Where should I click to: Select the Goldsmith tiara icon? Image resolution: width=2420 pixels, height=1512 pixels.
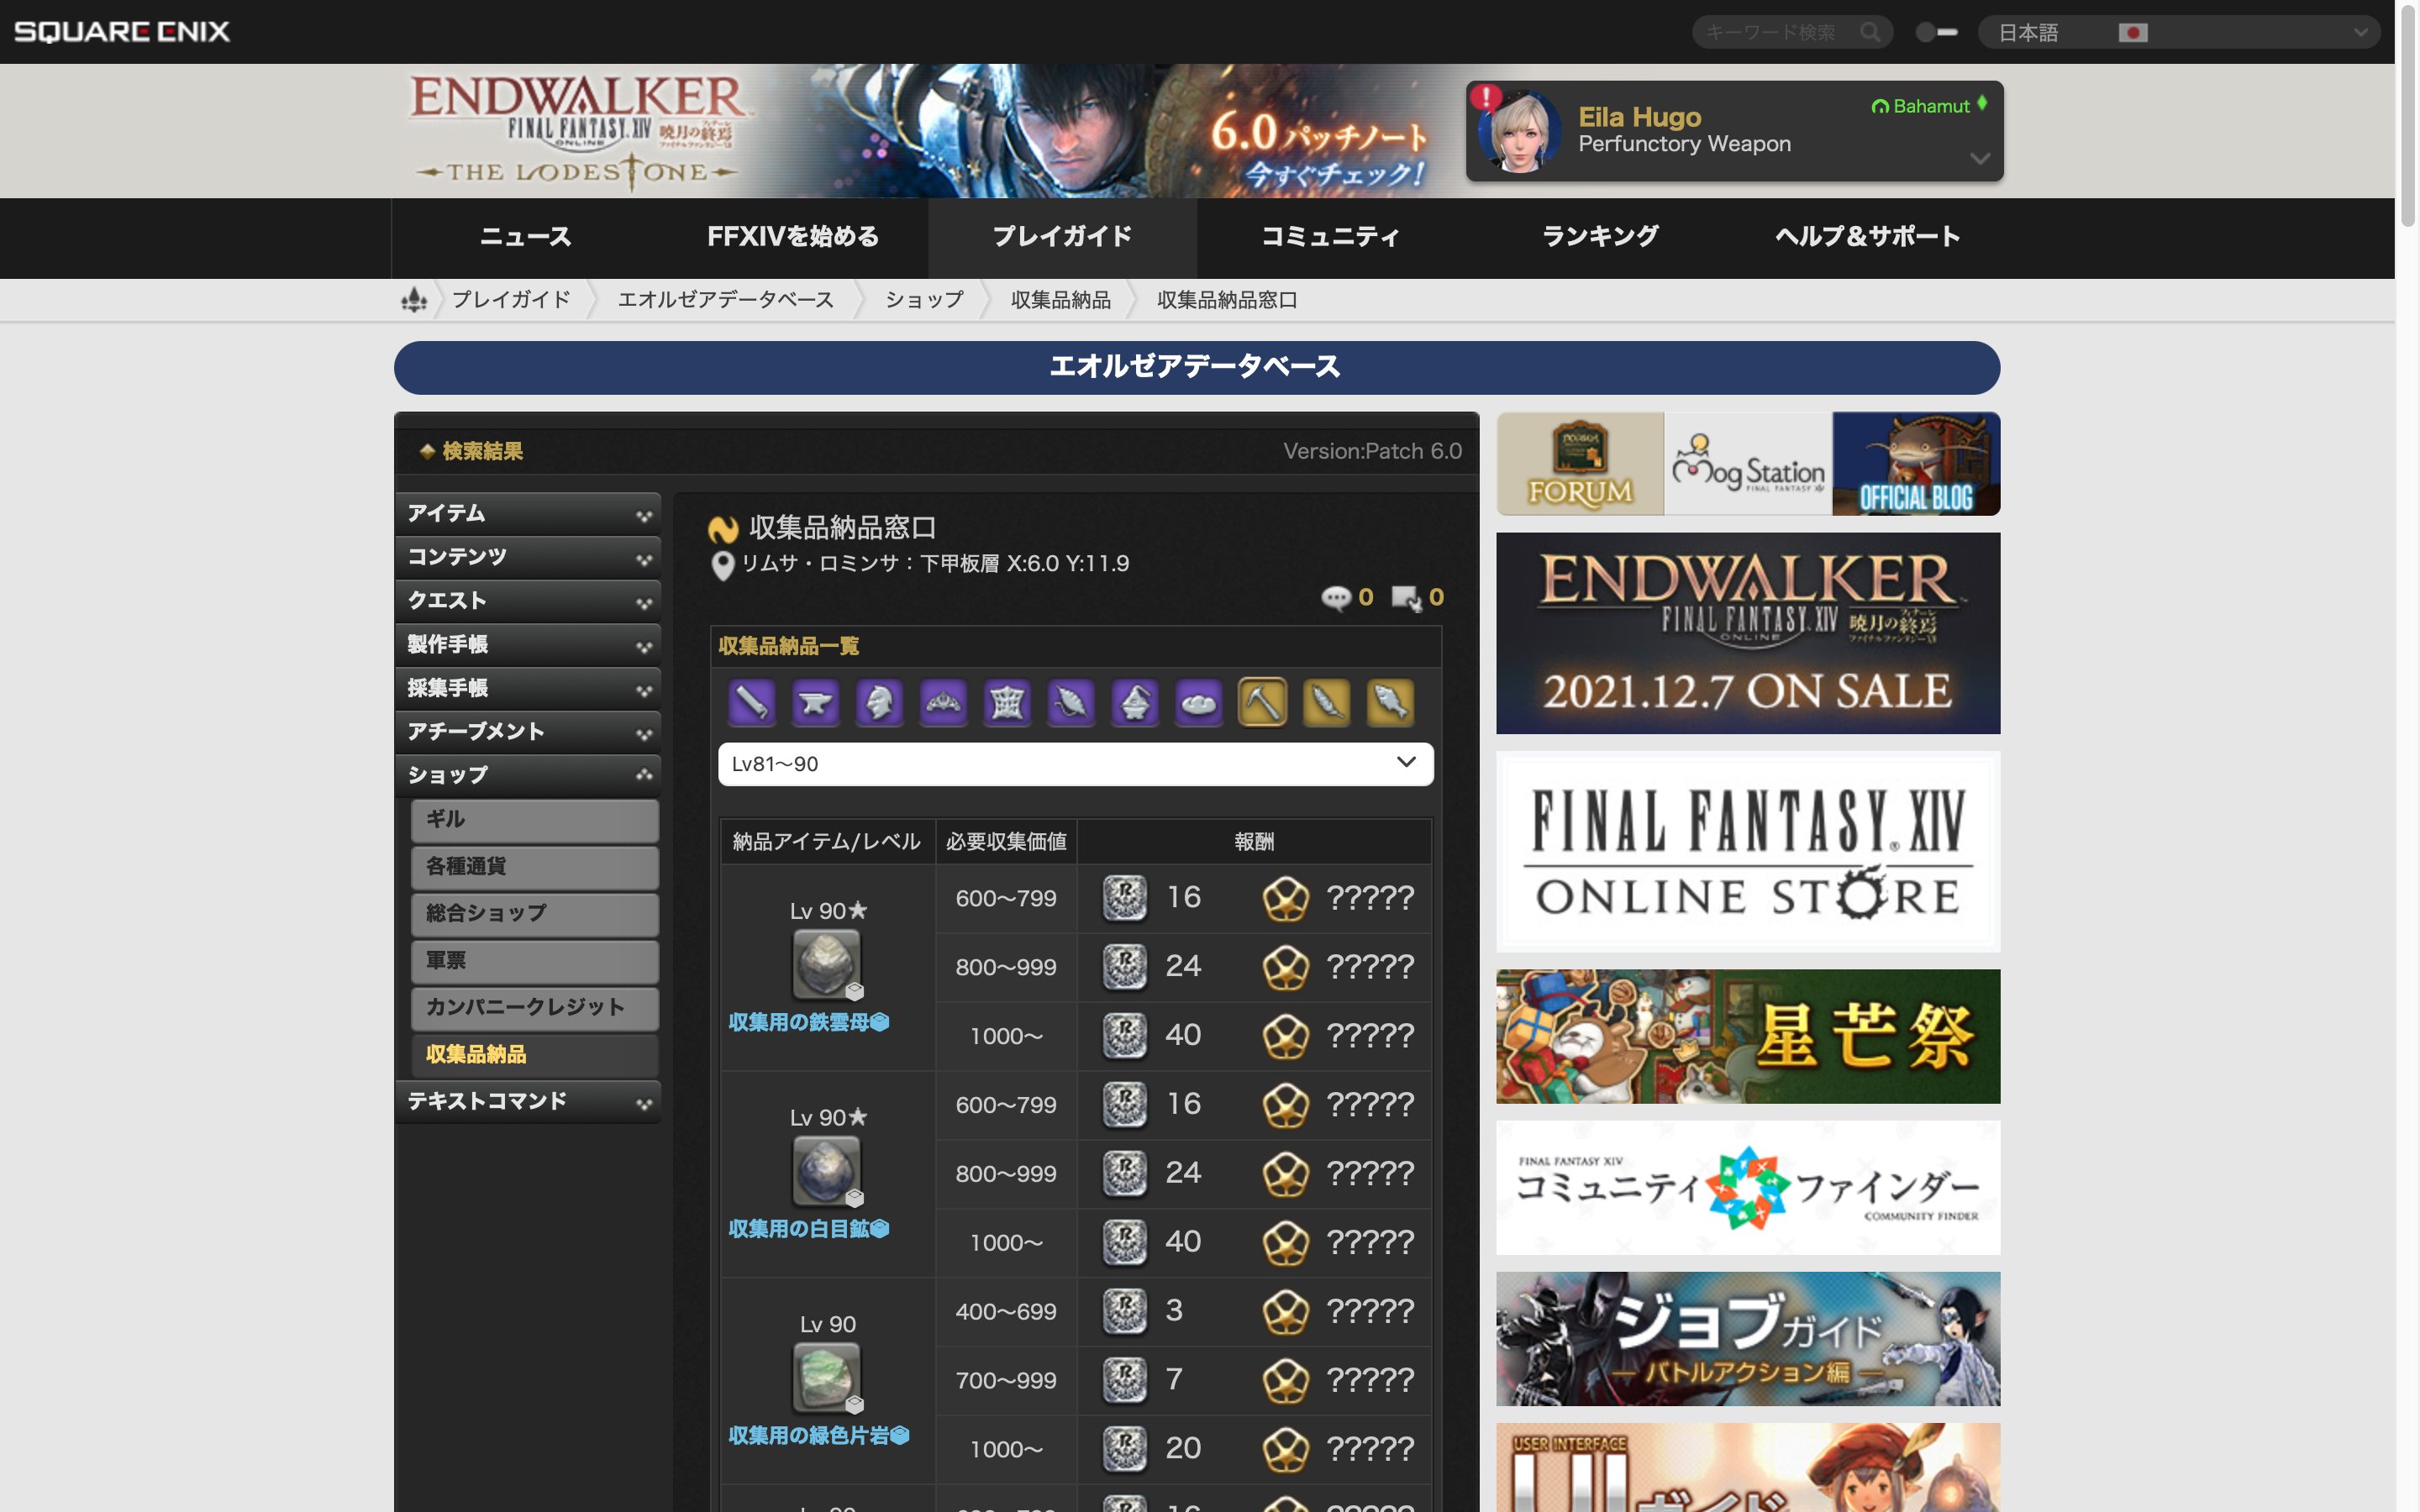943,702
